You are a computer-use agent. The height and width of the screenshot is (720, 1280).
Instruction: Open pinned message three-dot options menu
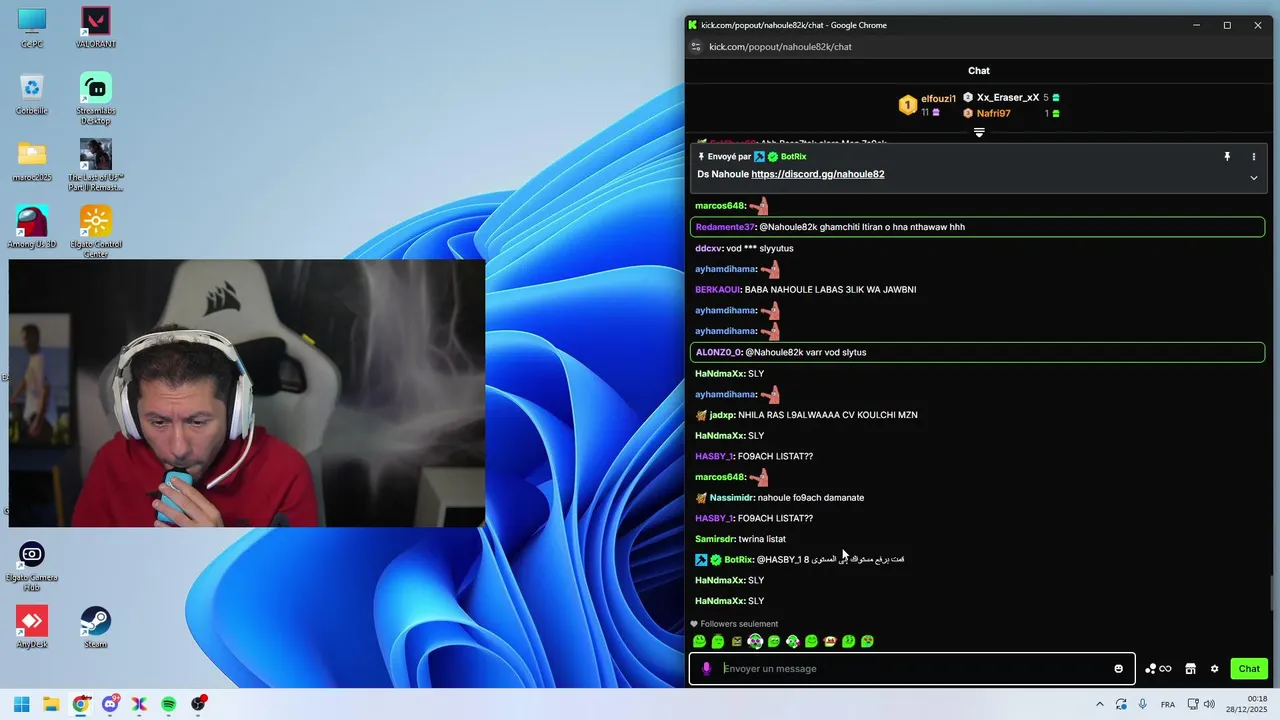pos(1254,157)
